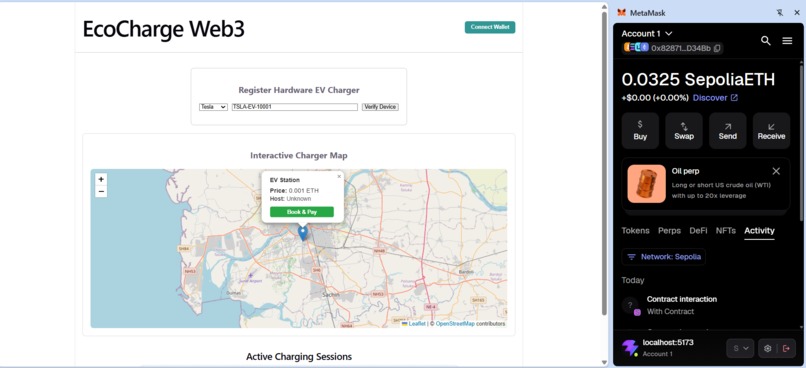Click the Buy button in MetaMask
This screenshot has width=806, height=368.
click(x=640, y=131)
